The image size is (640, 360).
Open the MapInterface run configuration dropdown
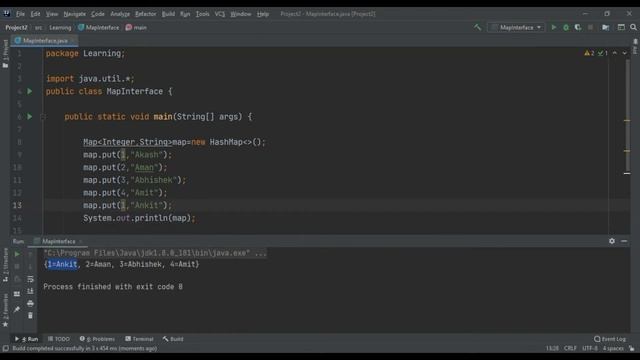coord(517,27)
